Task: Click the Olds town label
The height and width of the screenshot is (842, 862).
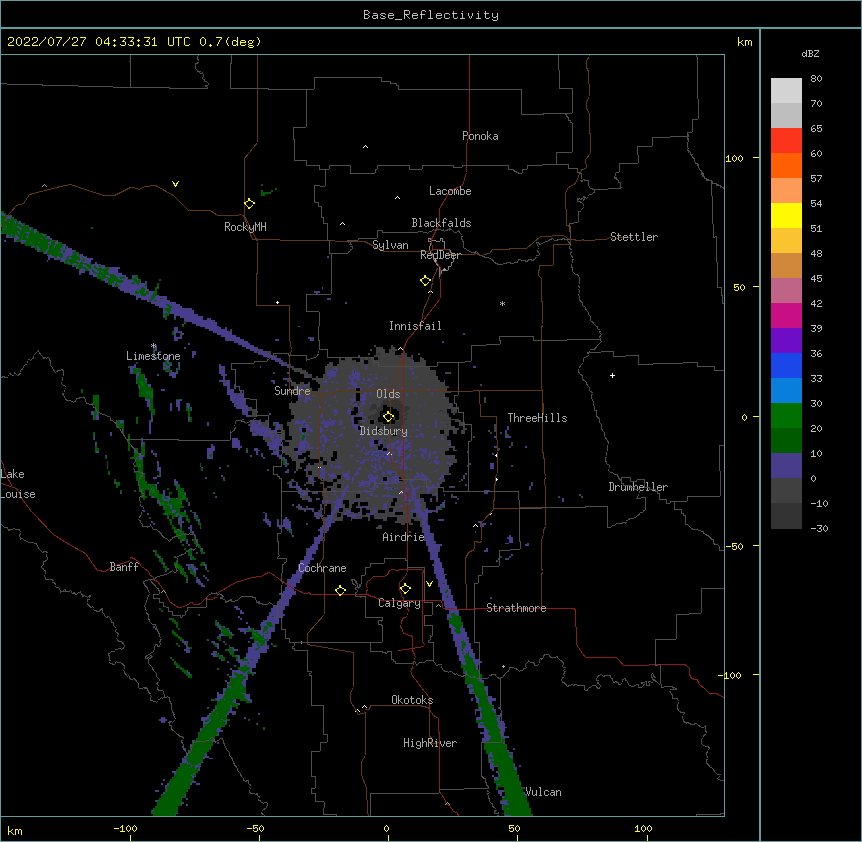Action: pos(388,394)
